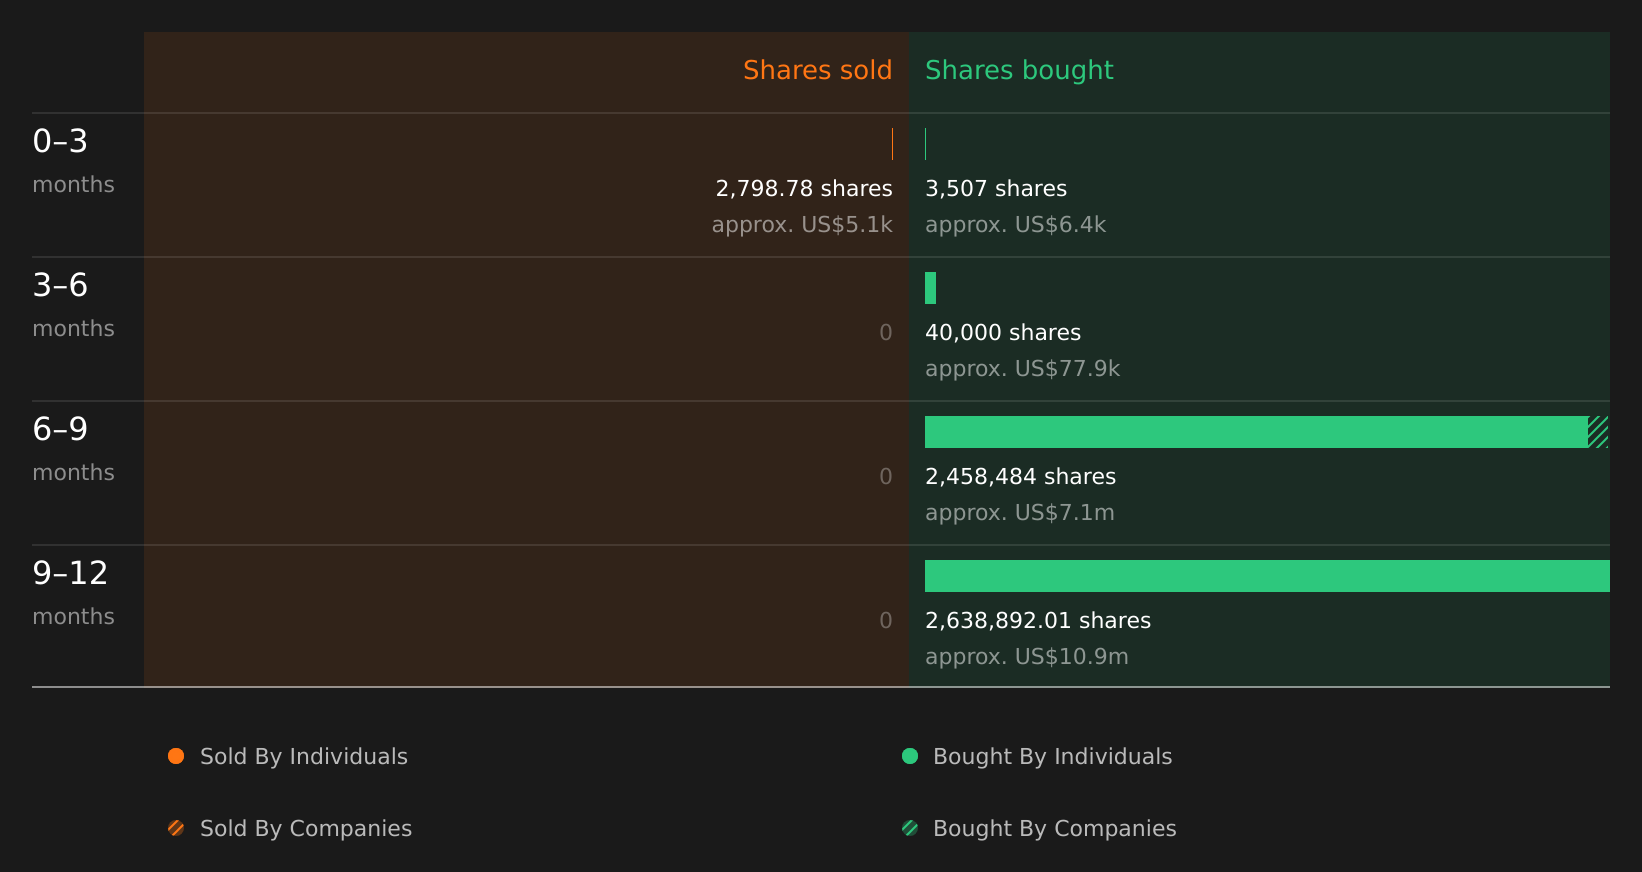
Task: Select the Sold By Companies legend label
Action: pos(306,829)
